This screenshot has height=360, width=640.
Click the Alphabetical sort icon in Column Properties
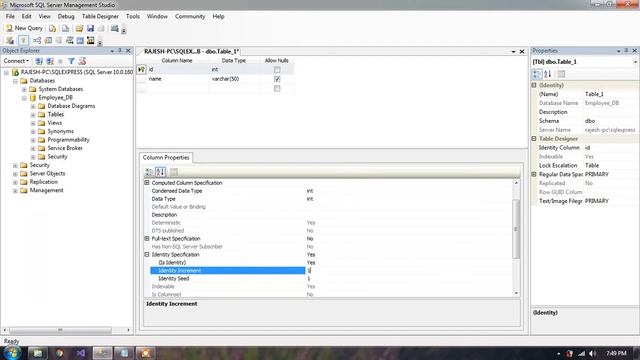pos(160,172)
